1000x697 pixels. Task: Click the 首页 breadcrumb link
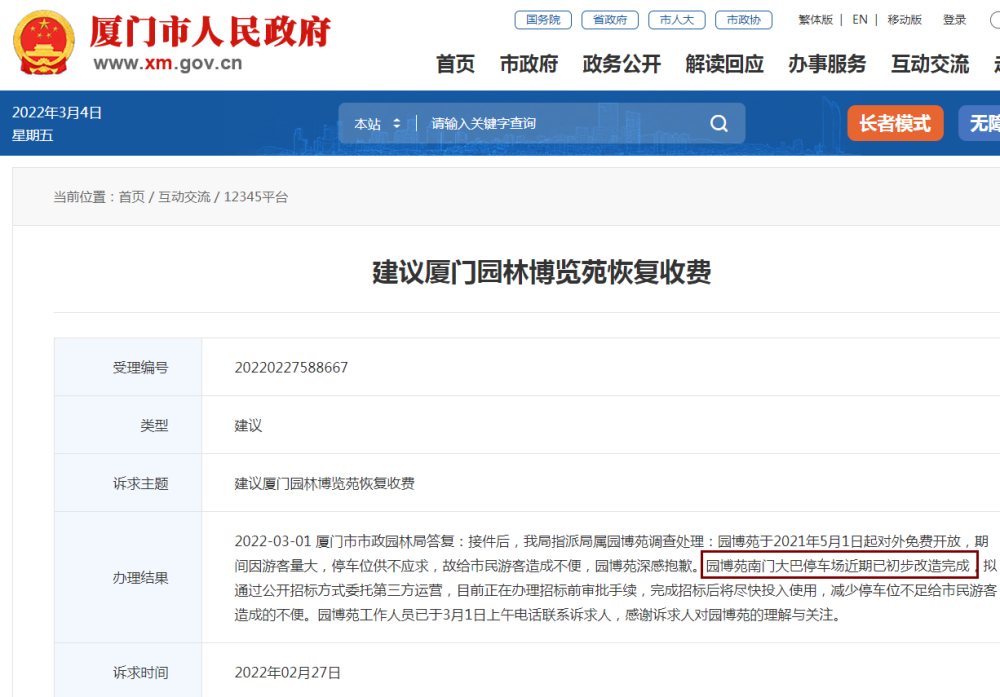click(131, 197)
